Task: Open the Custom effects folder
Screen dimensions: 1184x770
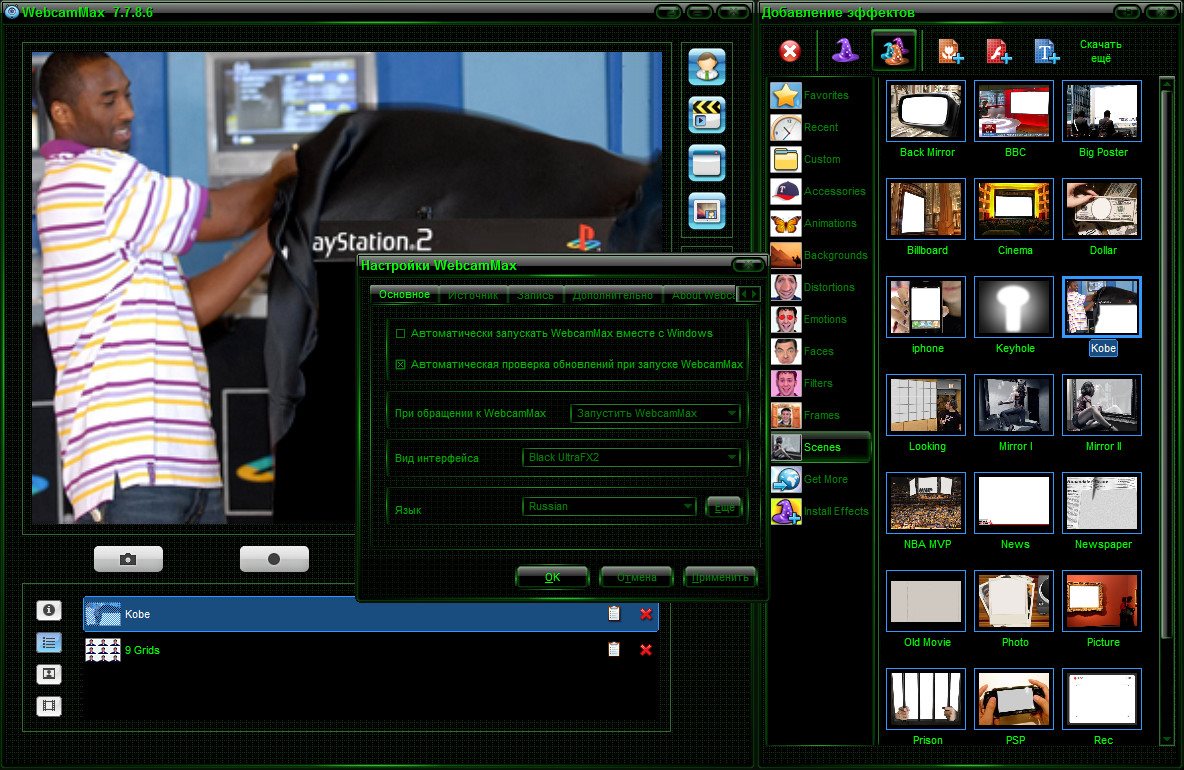Action: [x=819, y=159]
